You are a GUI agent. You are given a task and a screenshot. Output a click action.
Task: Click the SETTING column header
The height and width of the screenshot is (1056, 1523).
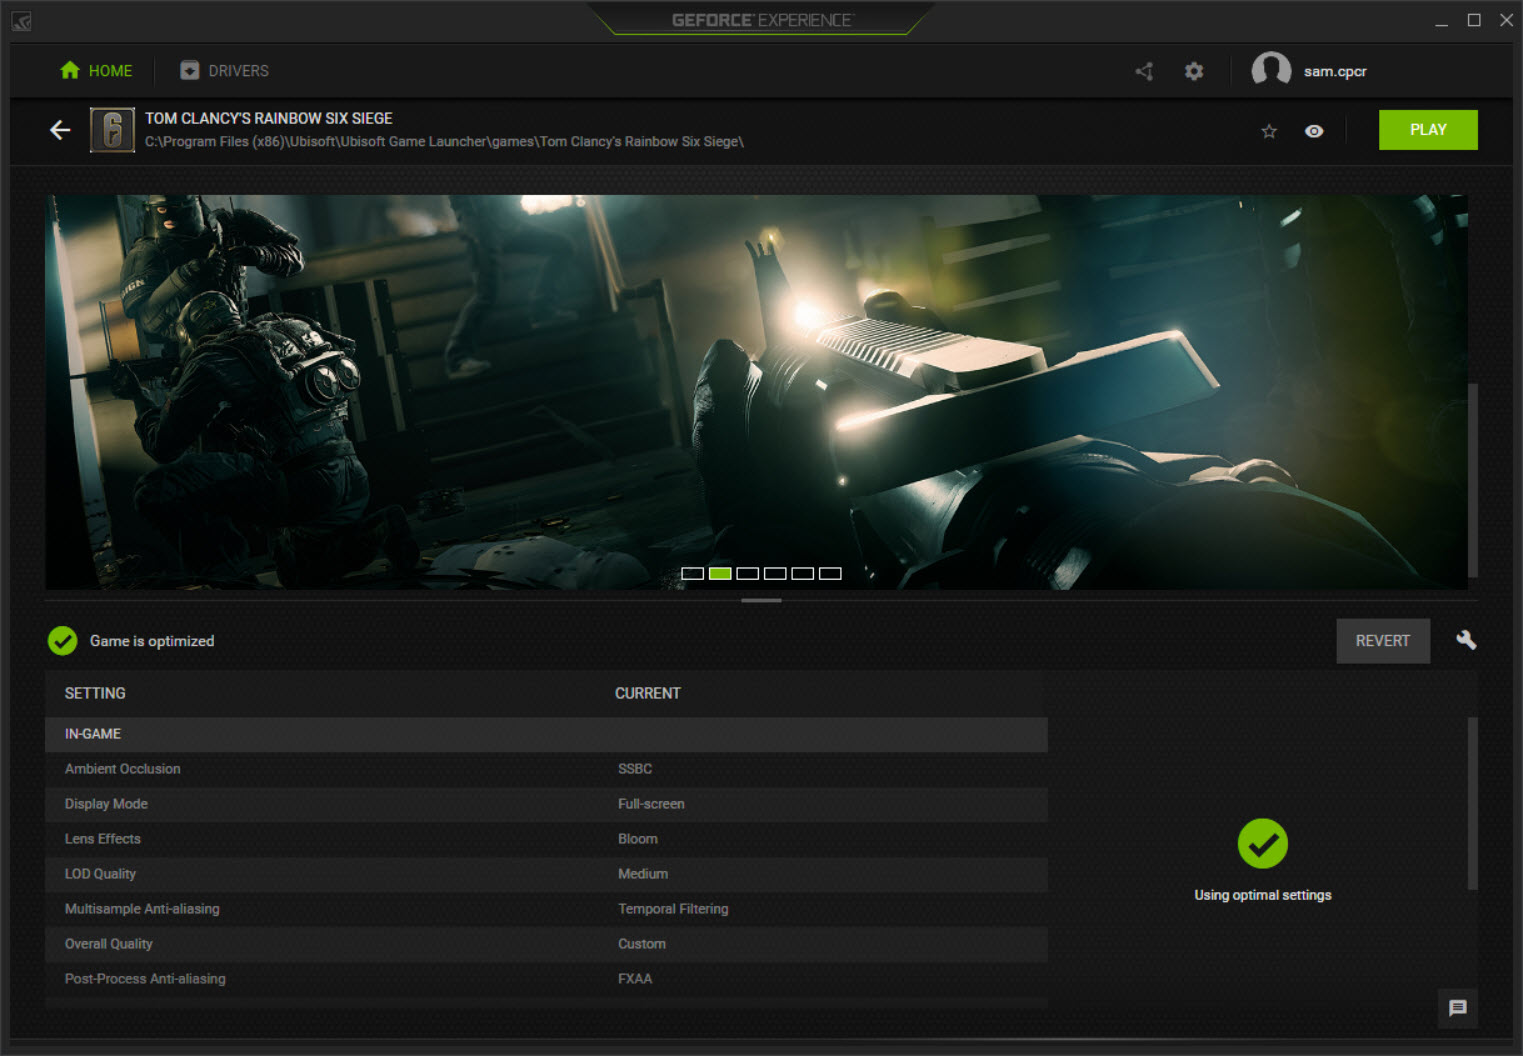[x=95, y=693]
